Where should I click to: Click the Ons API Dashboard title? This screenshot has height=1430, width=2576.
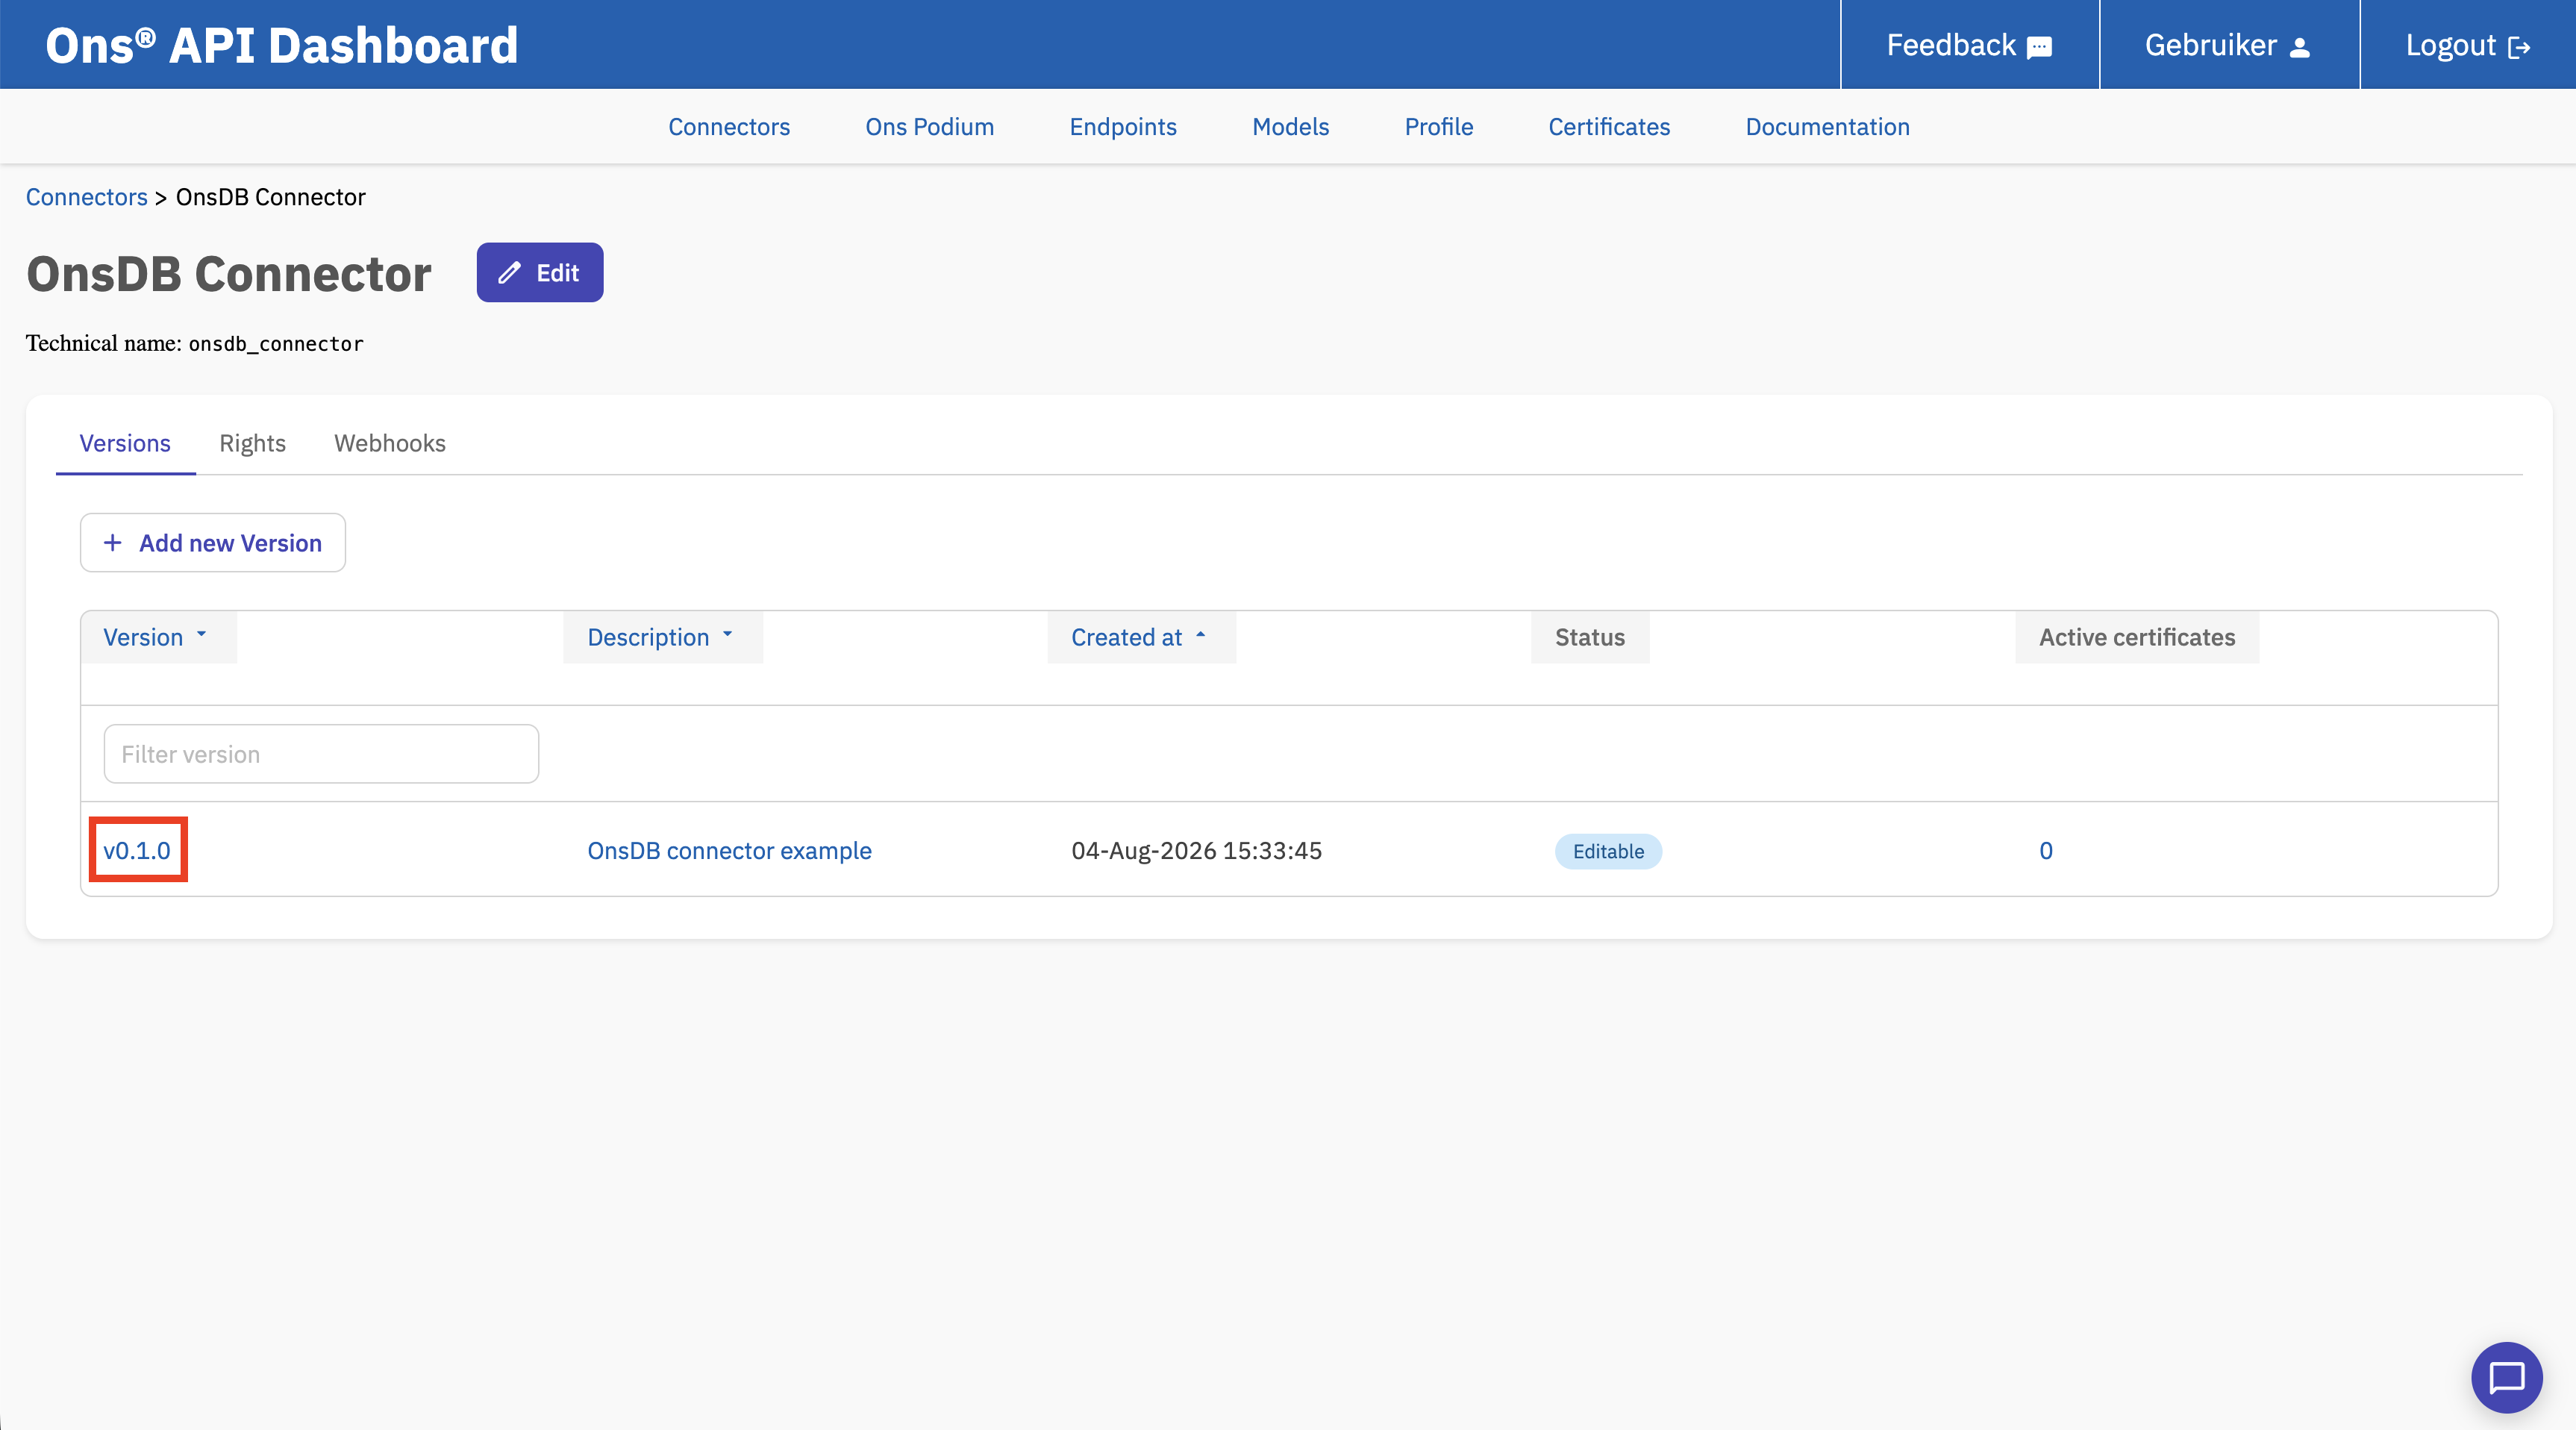pos(282,45)
